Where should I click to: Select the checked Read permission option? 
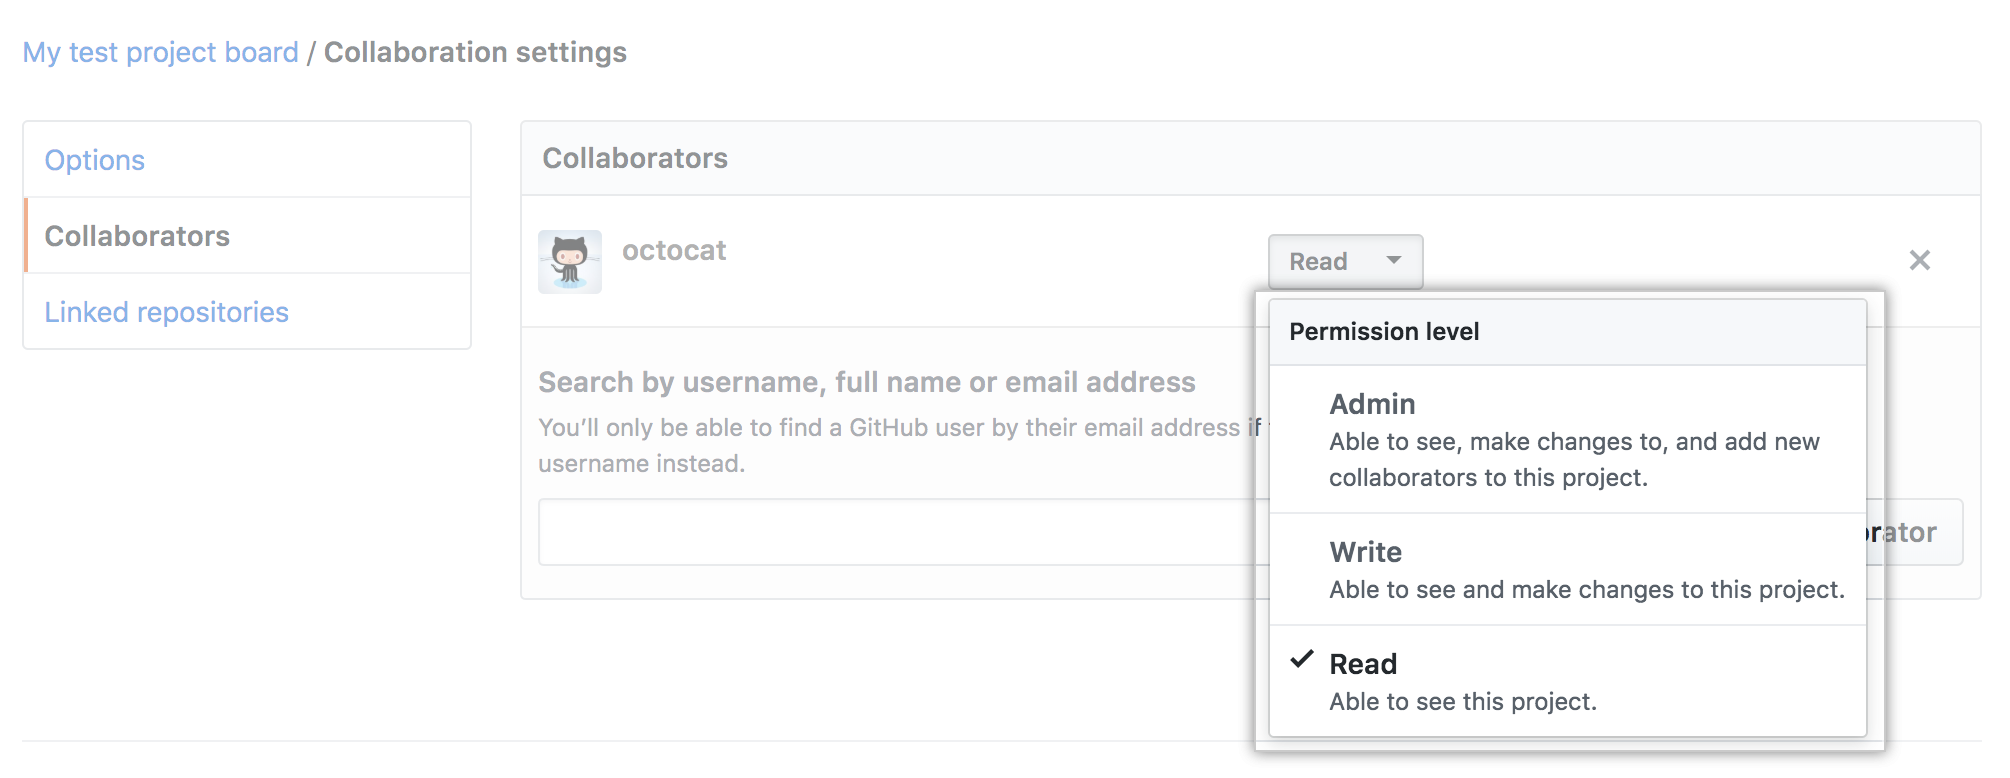(x=1363, y=664)
